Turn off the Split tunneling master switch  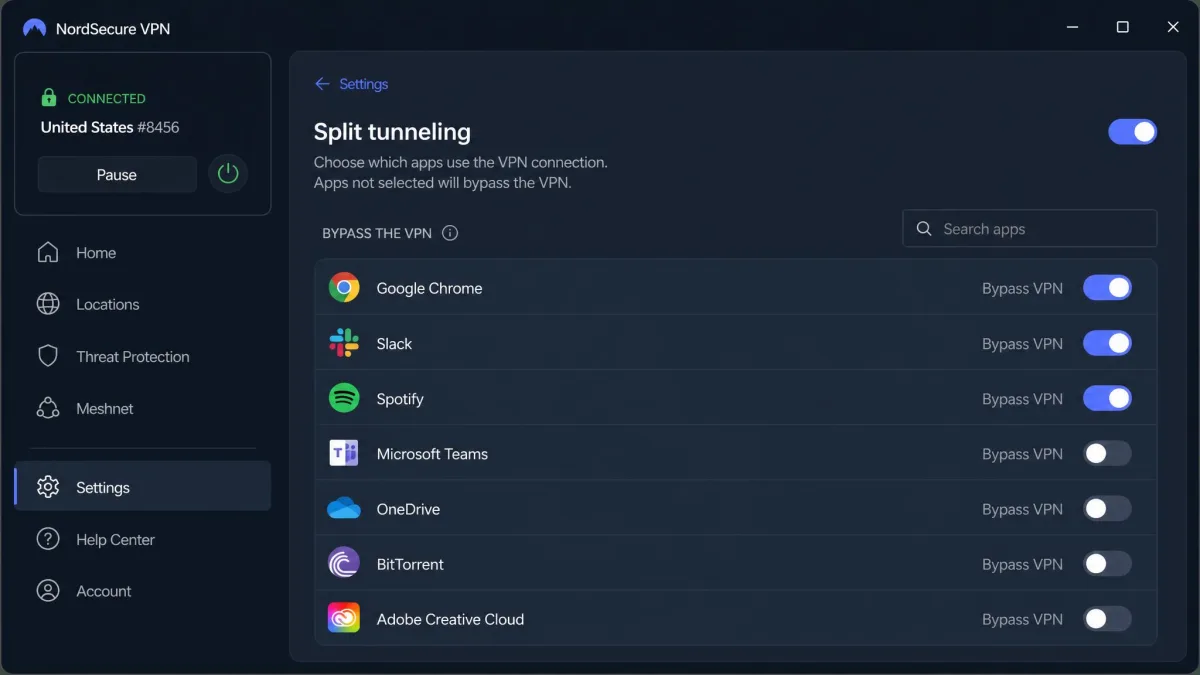pyautogui.click(x=1133, y=132)
